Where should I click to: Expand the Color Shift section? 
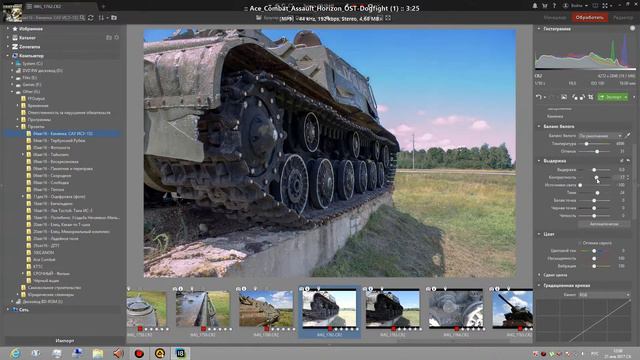click(x=539, y=275)
